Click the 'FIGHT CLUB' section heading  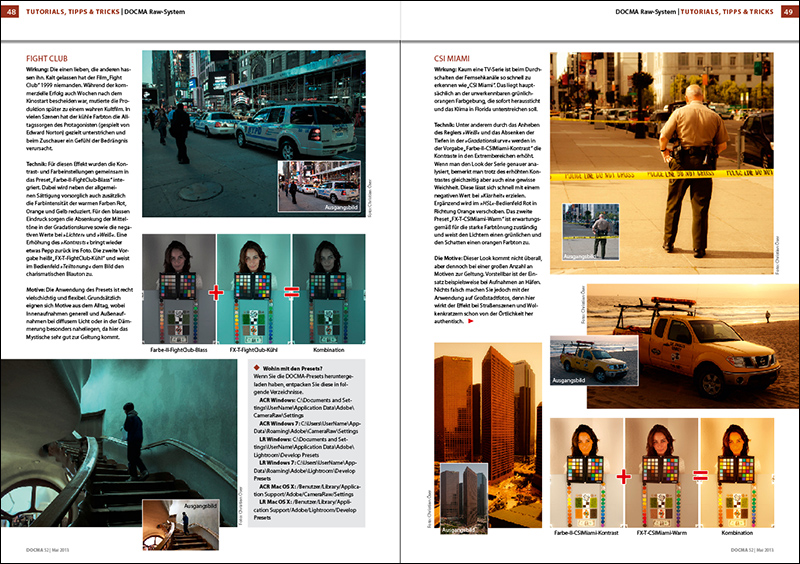point(46,59)
